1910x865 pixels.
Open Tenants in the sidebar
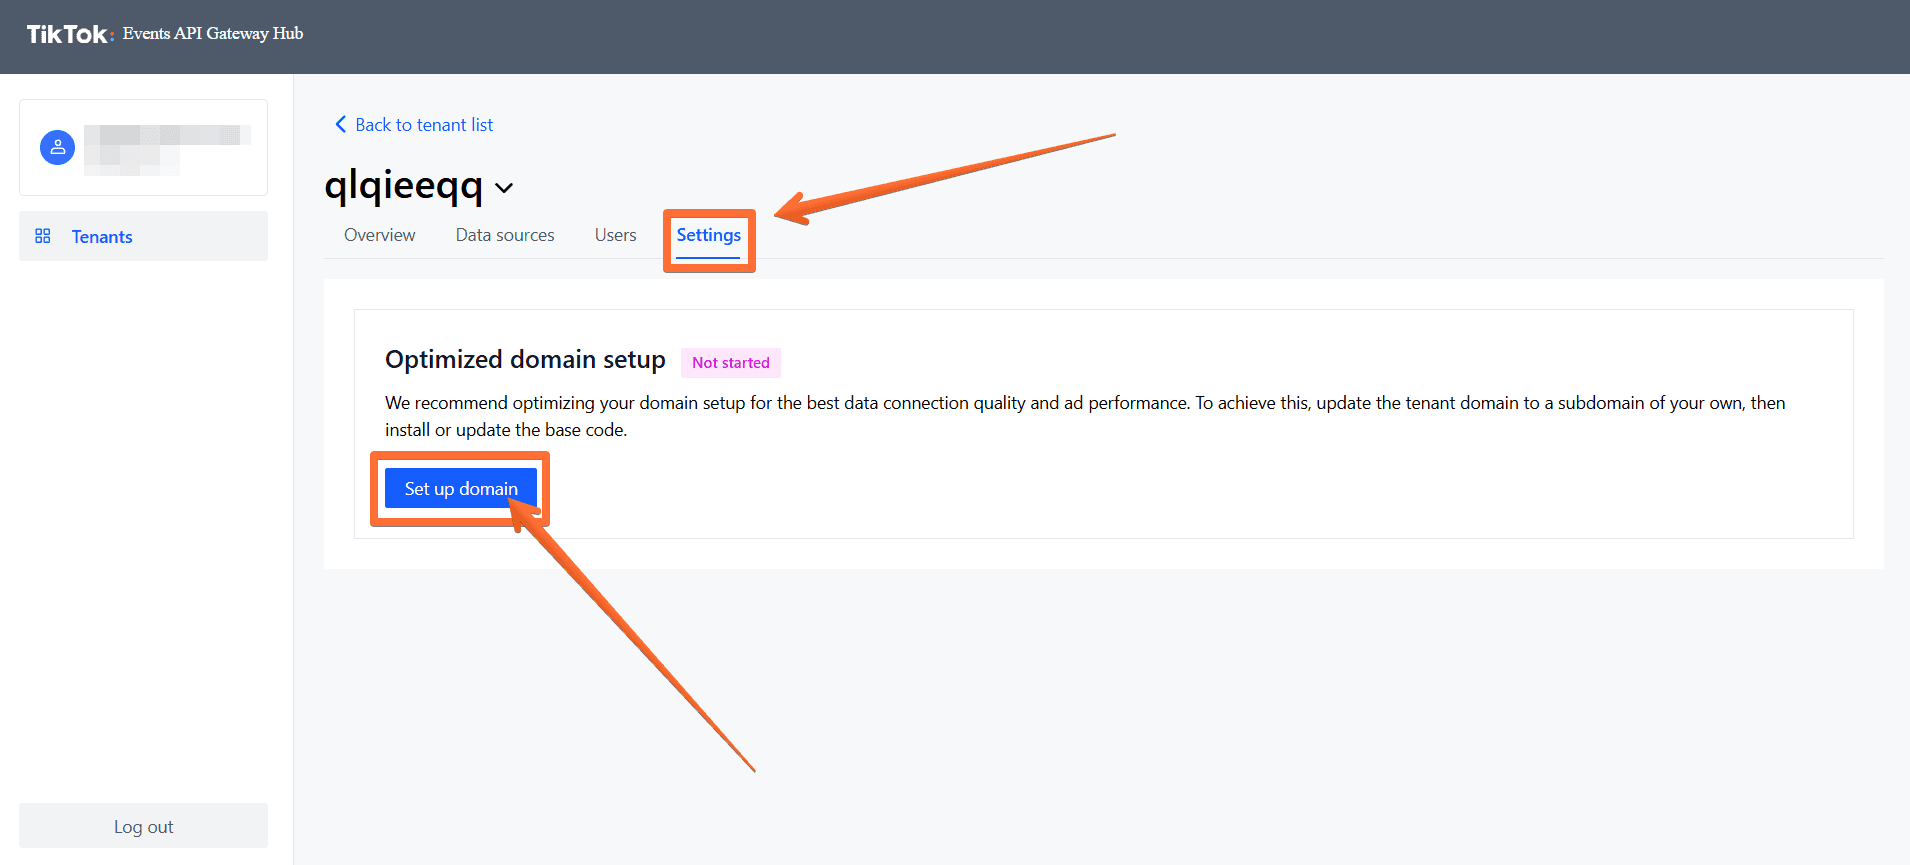pyautogui.click(x=143, y=236)
